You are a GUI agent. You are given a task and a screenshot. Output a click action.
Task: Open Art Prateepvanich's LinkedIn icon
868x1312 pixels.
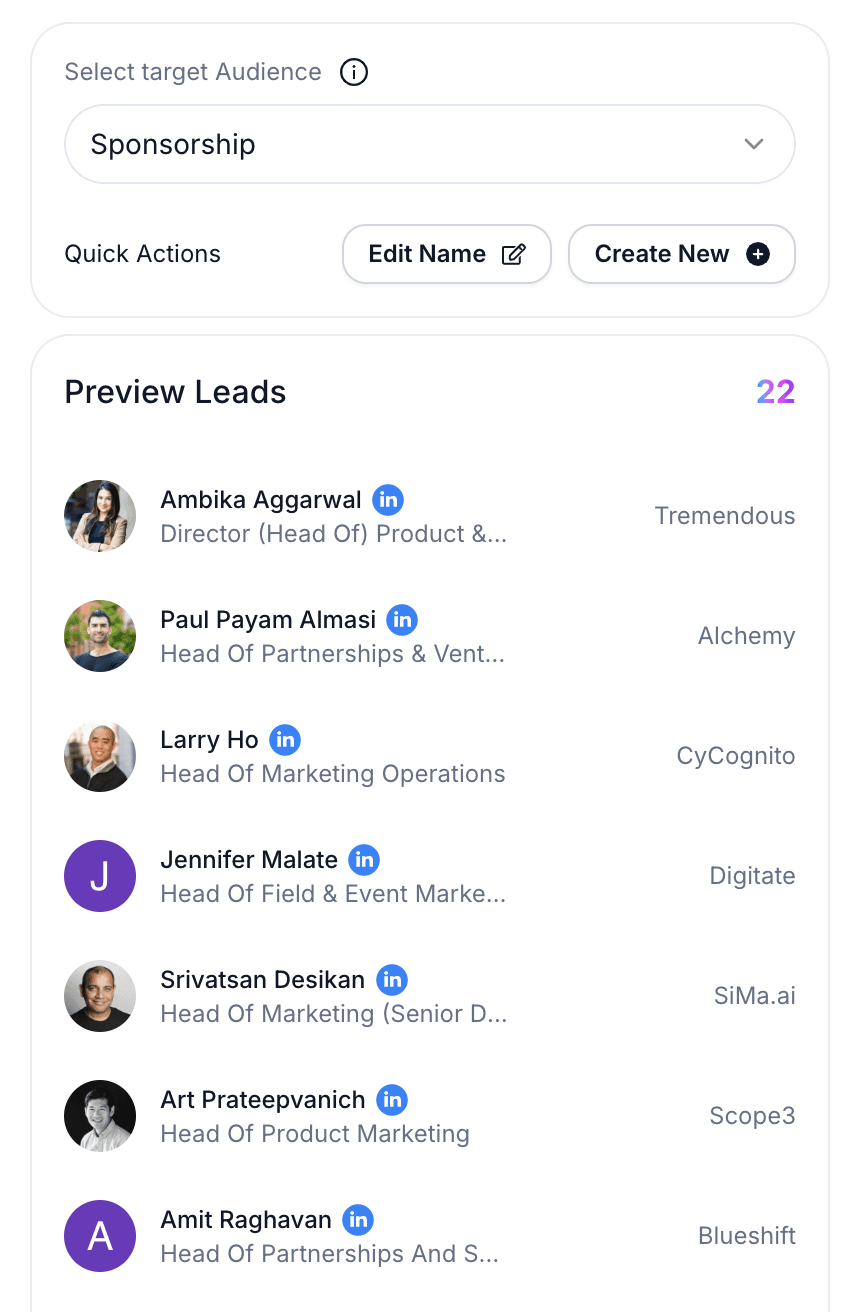pyautogui.click(x=392, y=1099)
